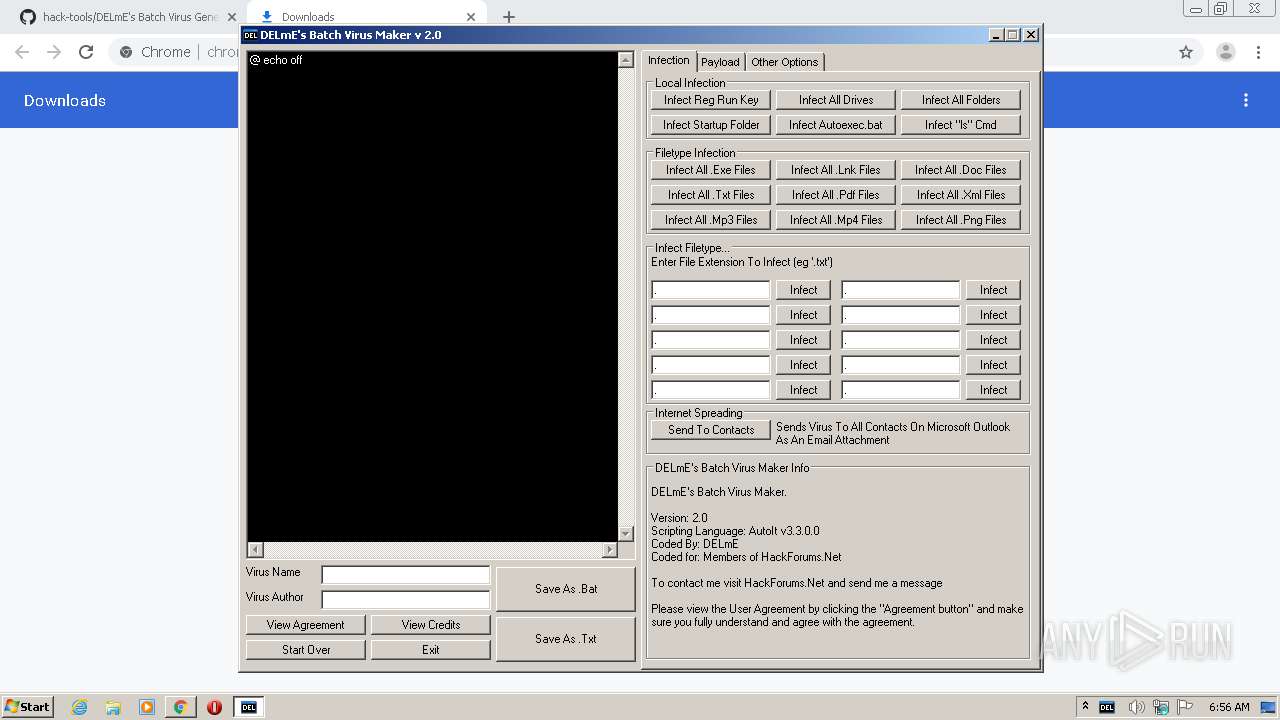Click the Exit button
Viewport: 1280px width, 720px height.
(431, 650)
